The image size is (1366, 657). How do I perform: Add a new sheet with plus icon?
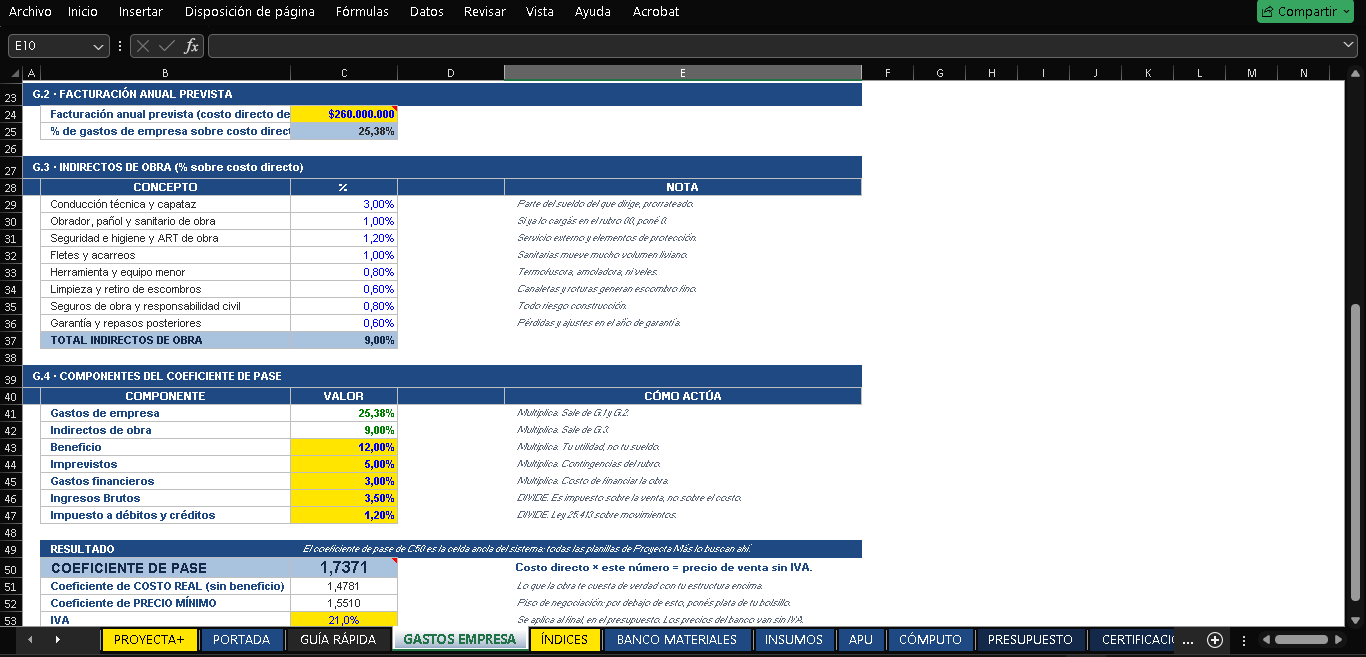[1215, 640]
